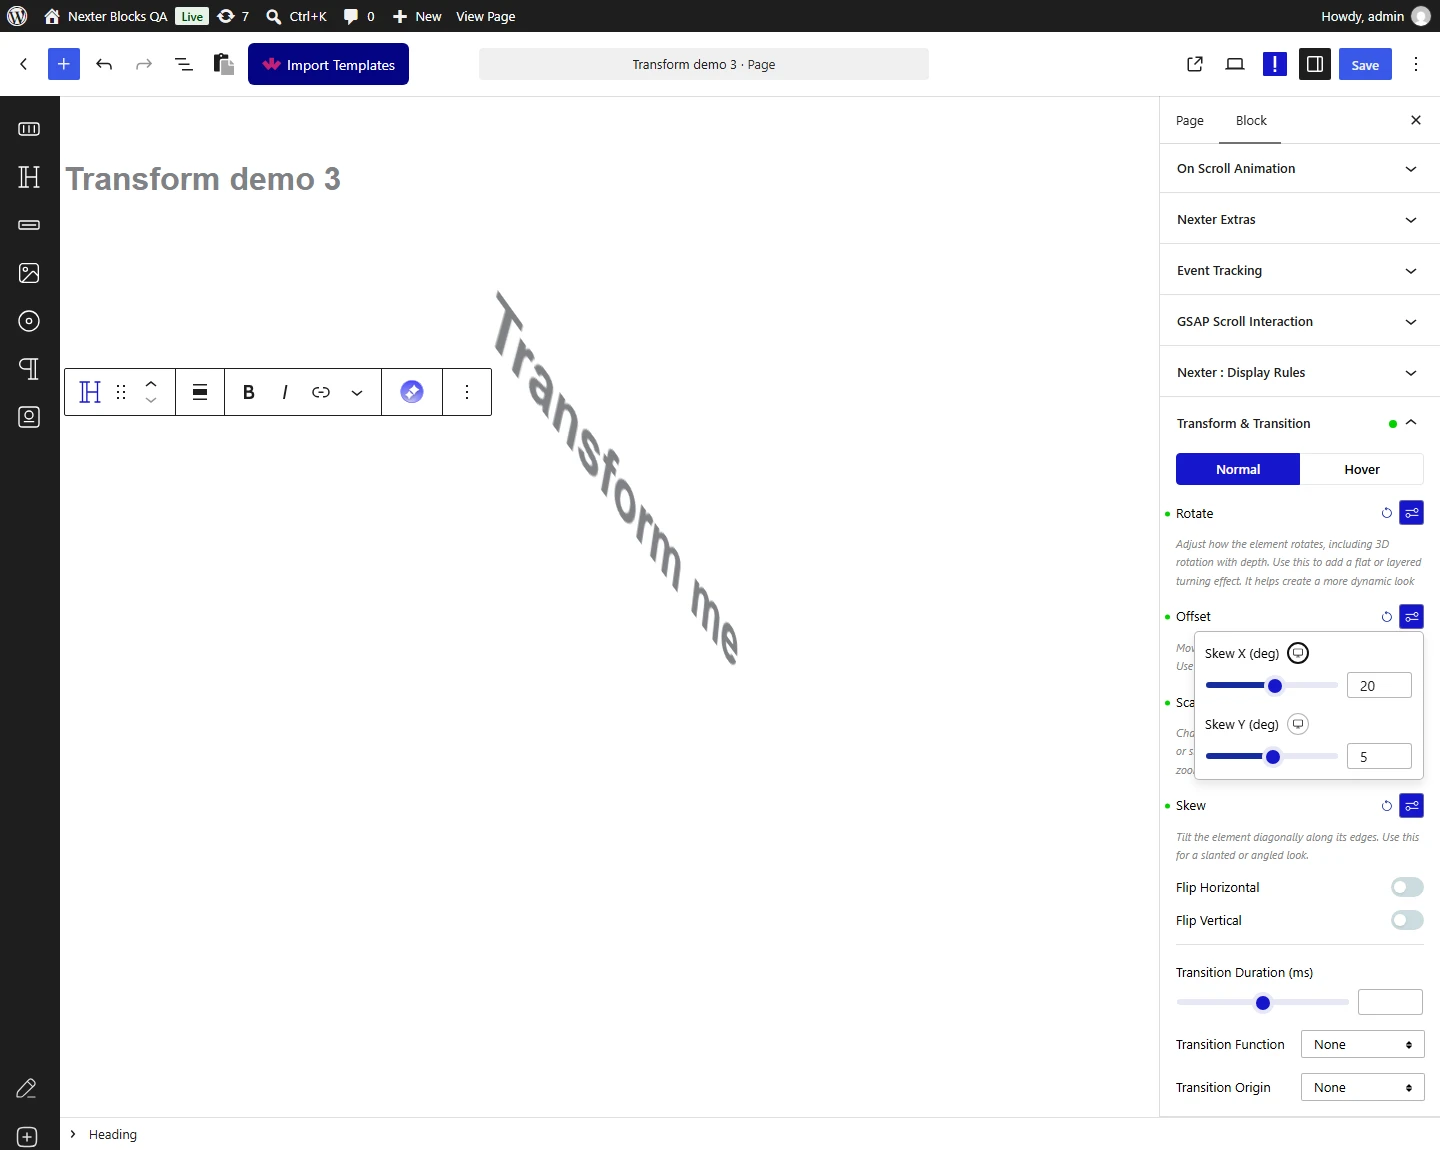Expand the On Scroll Animation panel
The height and width of the screenshot is (1150, 1440).
click(1299, 169)
